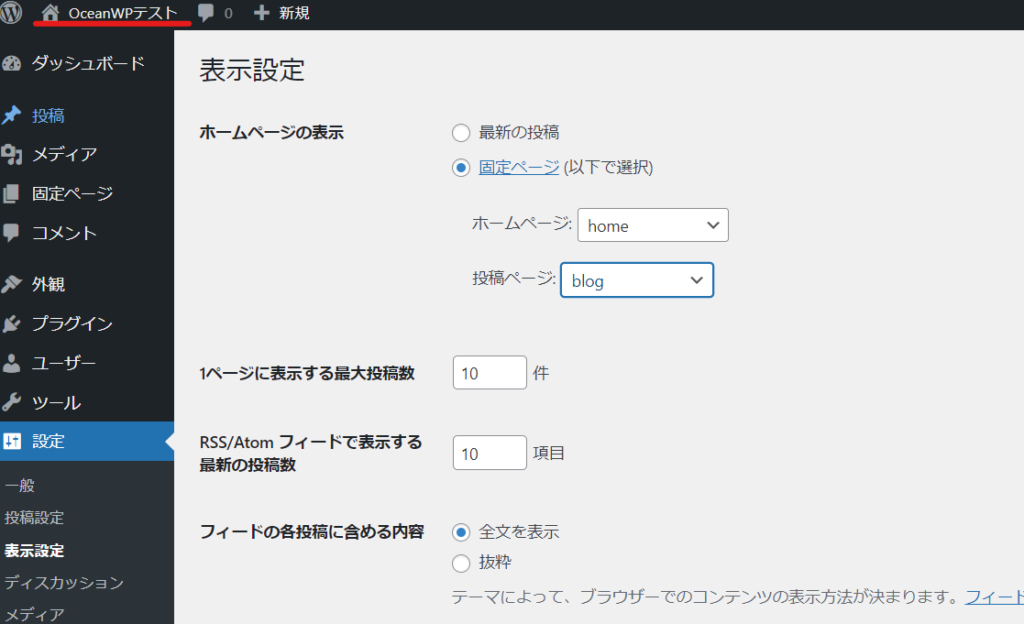This screenshot has height=624, width=1024.
Task: Choose 全文を表示 for feed content
Action: pos(461,533)
